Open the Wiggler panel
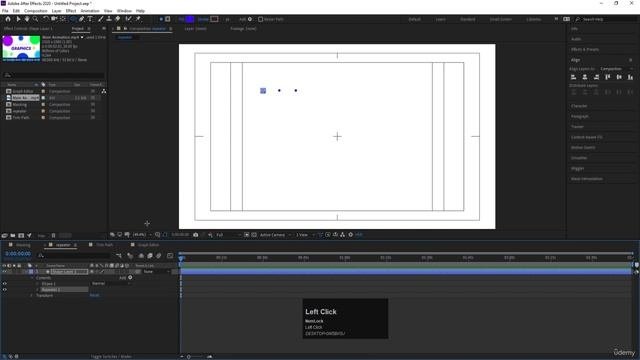This screenshot has width=640, height=360. [x=578, y=168]
